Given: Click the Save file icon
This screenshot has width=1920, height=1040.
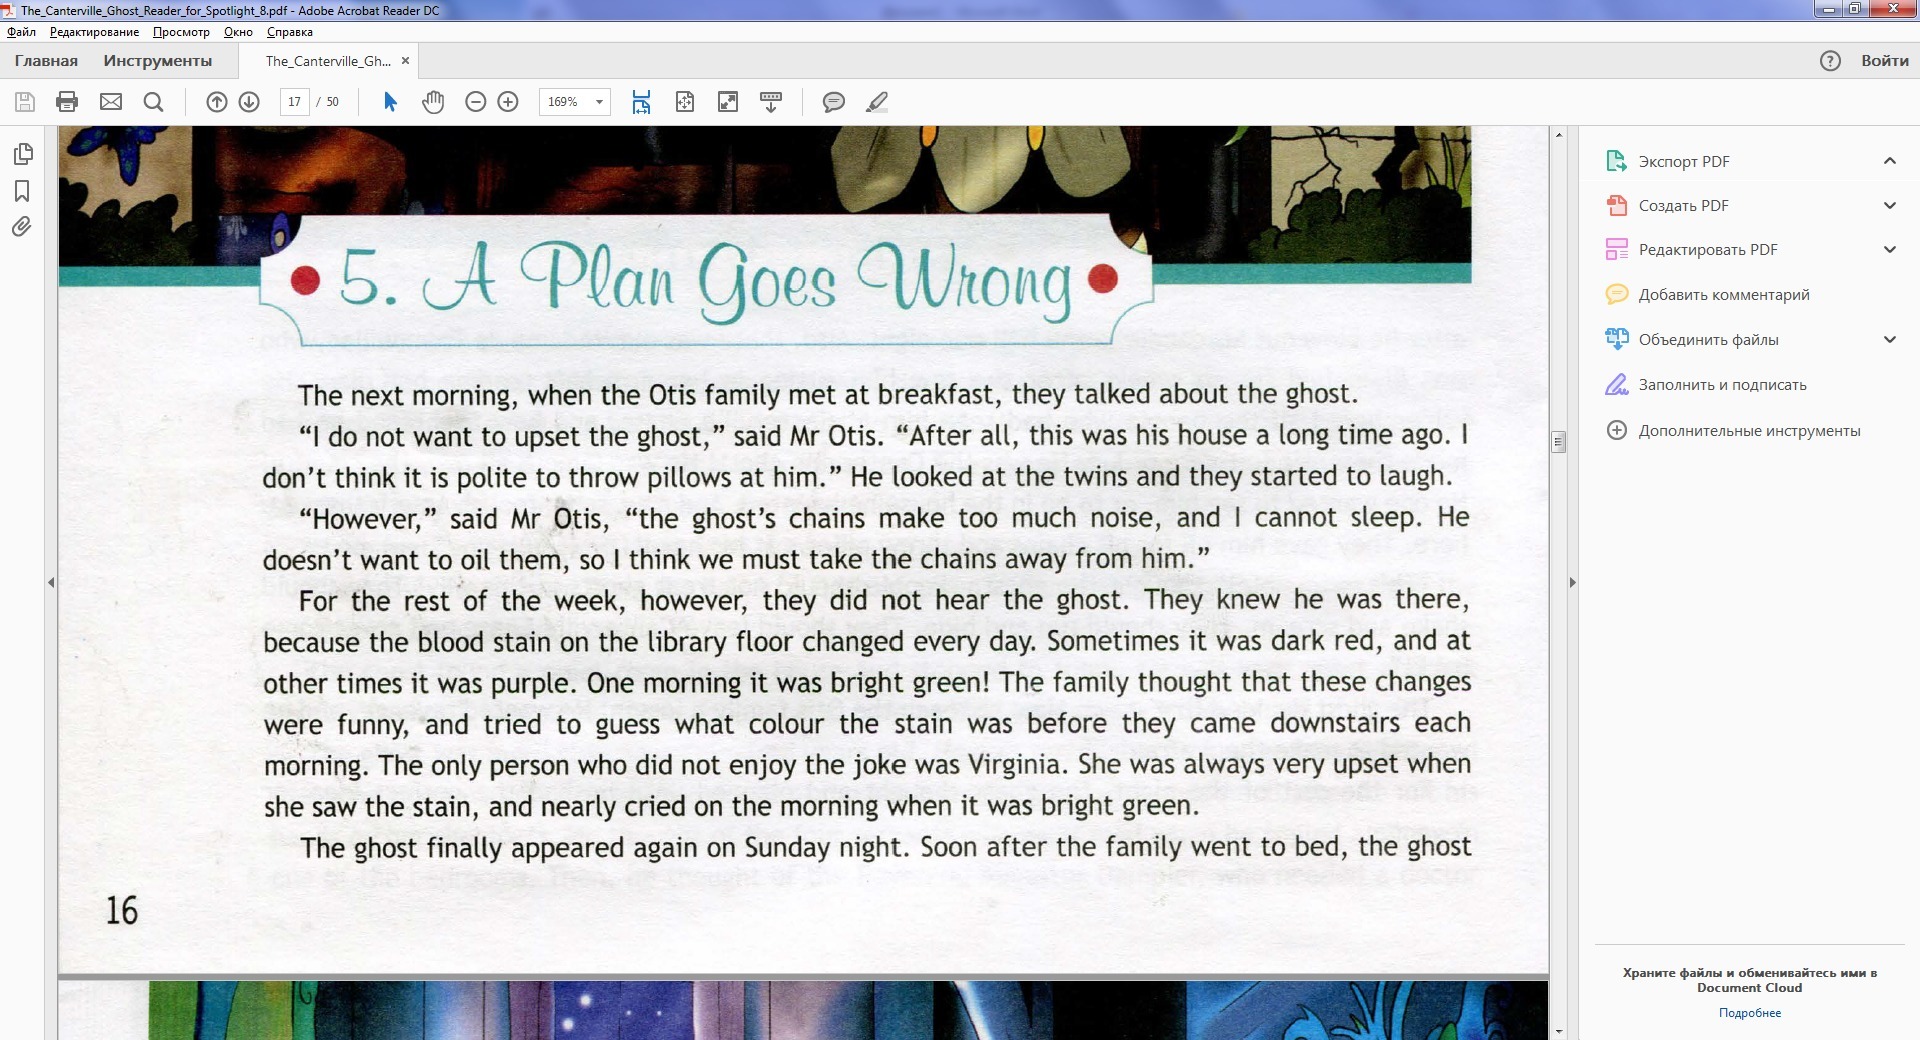Looking at the screenshot, I should tap(25, 102).
